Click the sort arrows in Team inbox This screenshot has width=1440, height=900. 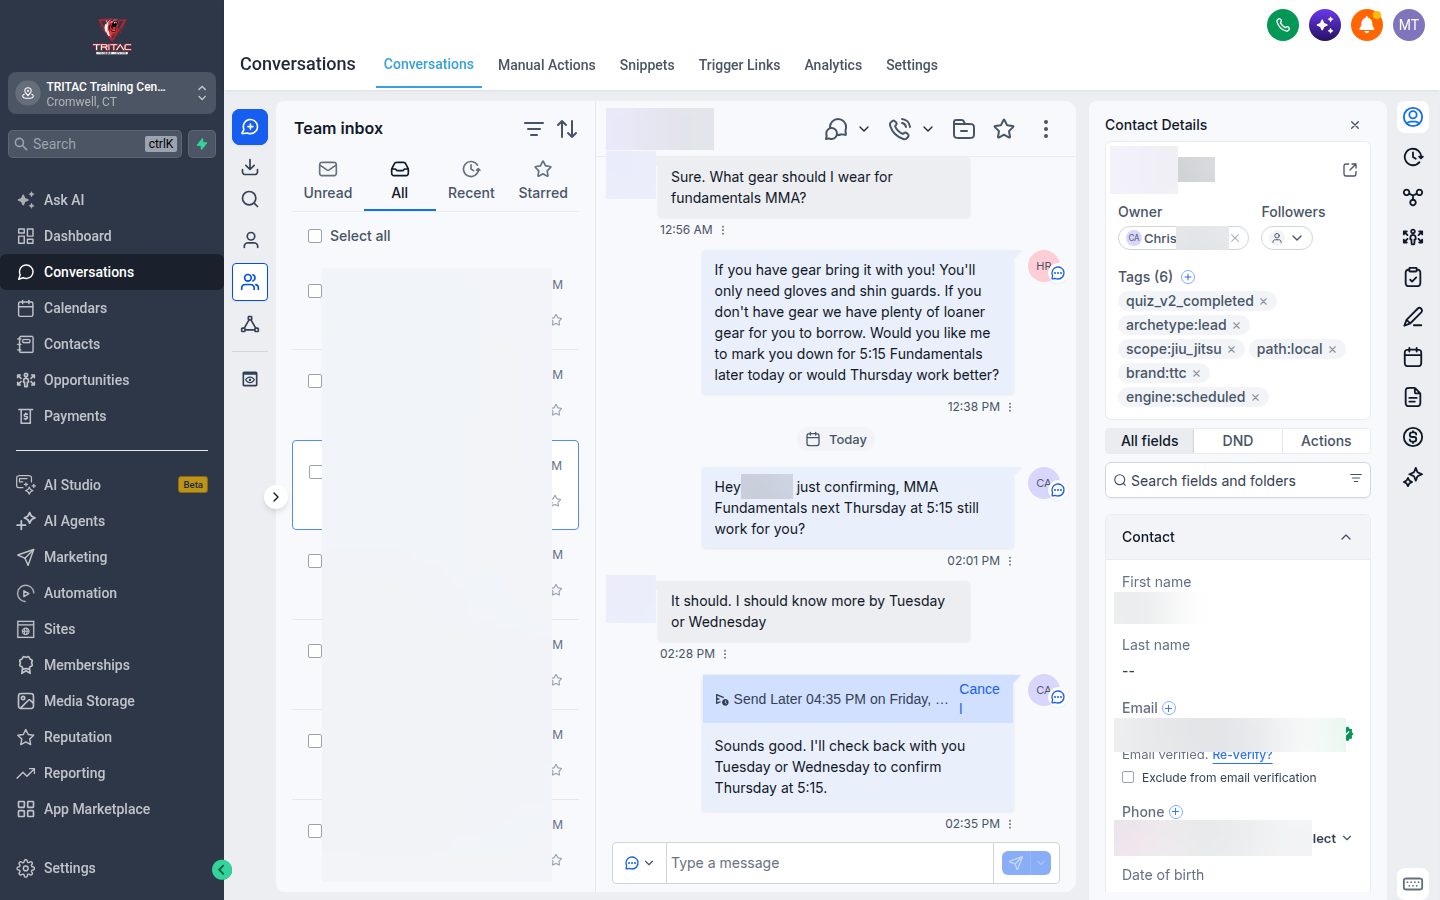(x=567, y=129)
